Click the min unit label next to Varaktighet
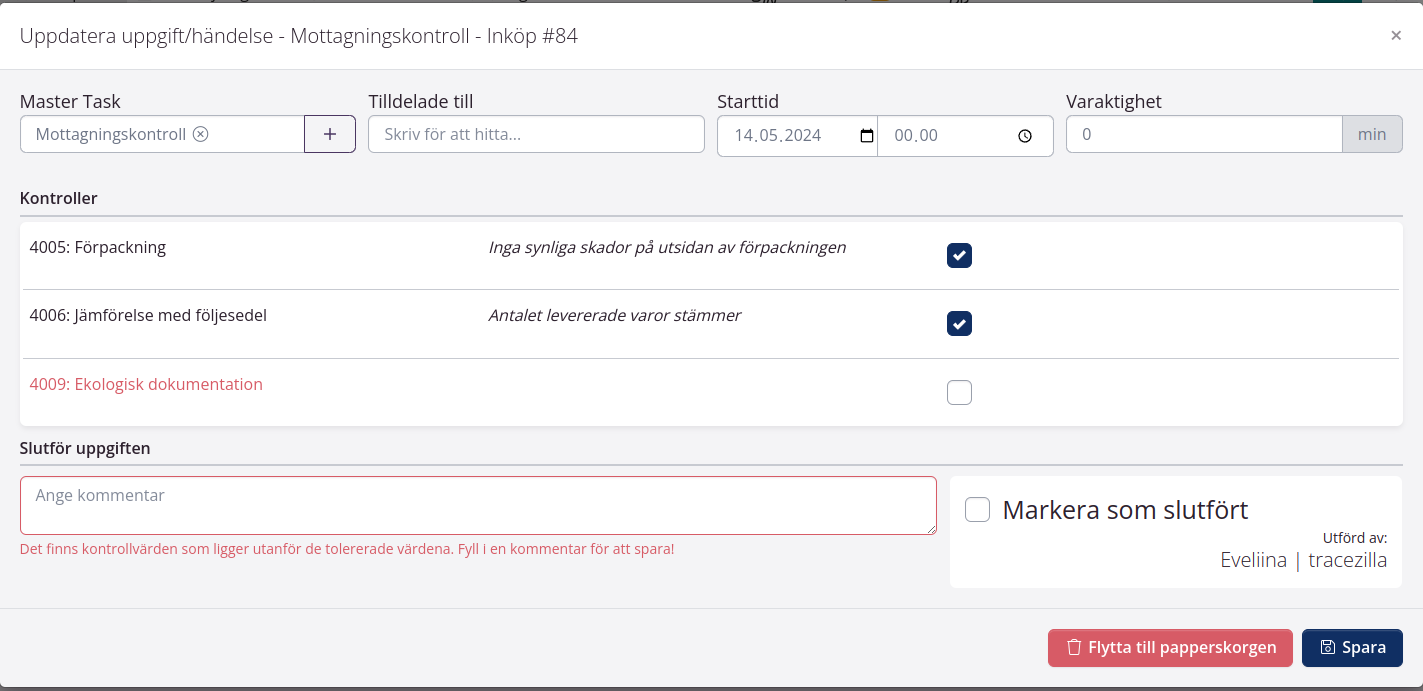Viewport: 1423px width, 691px height. 1372,133
